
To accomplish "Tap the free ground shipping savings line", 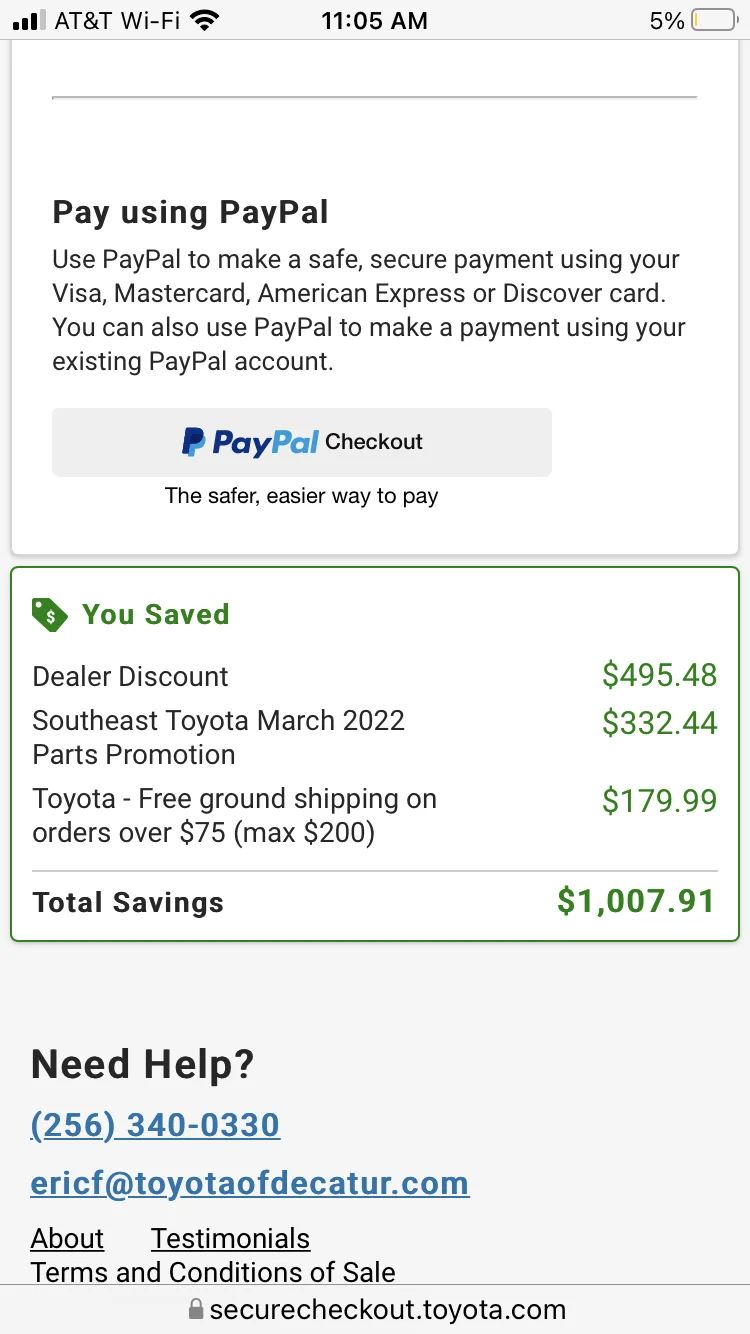I will click(234, 815).
